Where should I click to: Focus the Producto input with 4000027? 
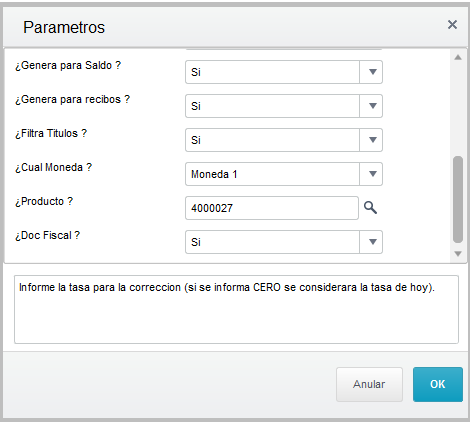pos(272,208)
